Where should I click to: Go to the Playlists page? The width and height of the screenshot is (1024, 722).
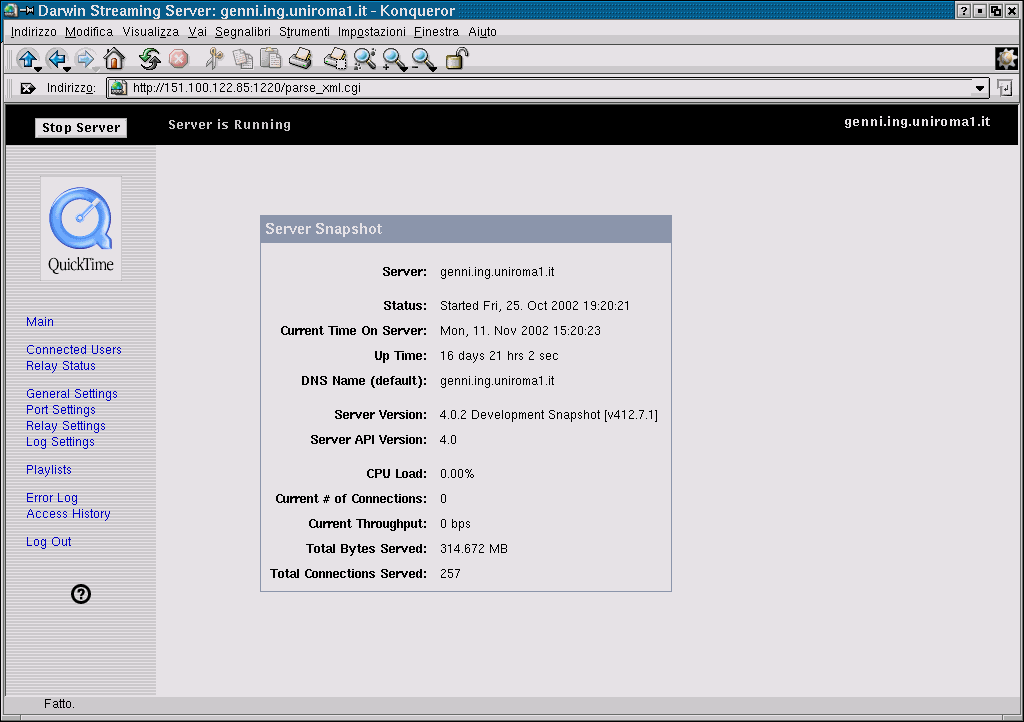[x=49, y=470]
